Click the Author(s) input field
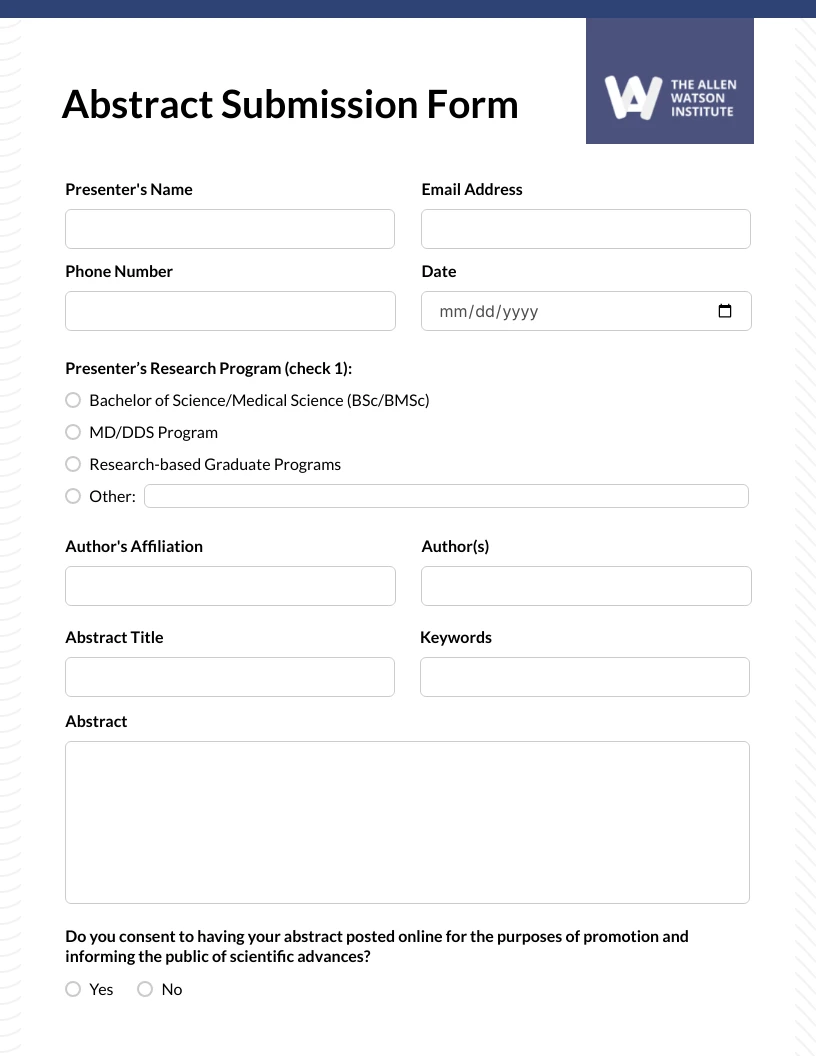 click(x=586, y=586)
